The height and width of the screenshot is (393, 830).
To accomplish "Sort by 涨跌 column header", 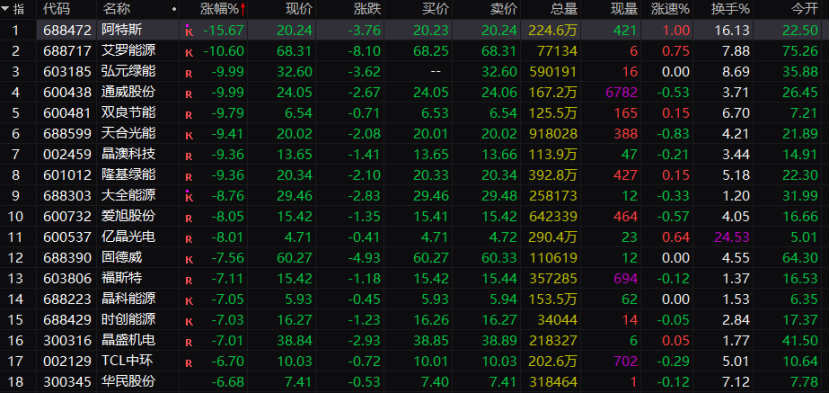I will pos(367,9).
